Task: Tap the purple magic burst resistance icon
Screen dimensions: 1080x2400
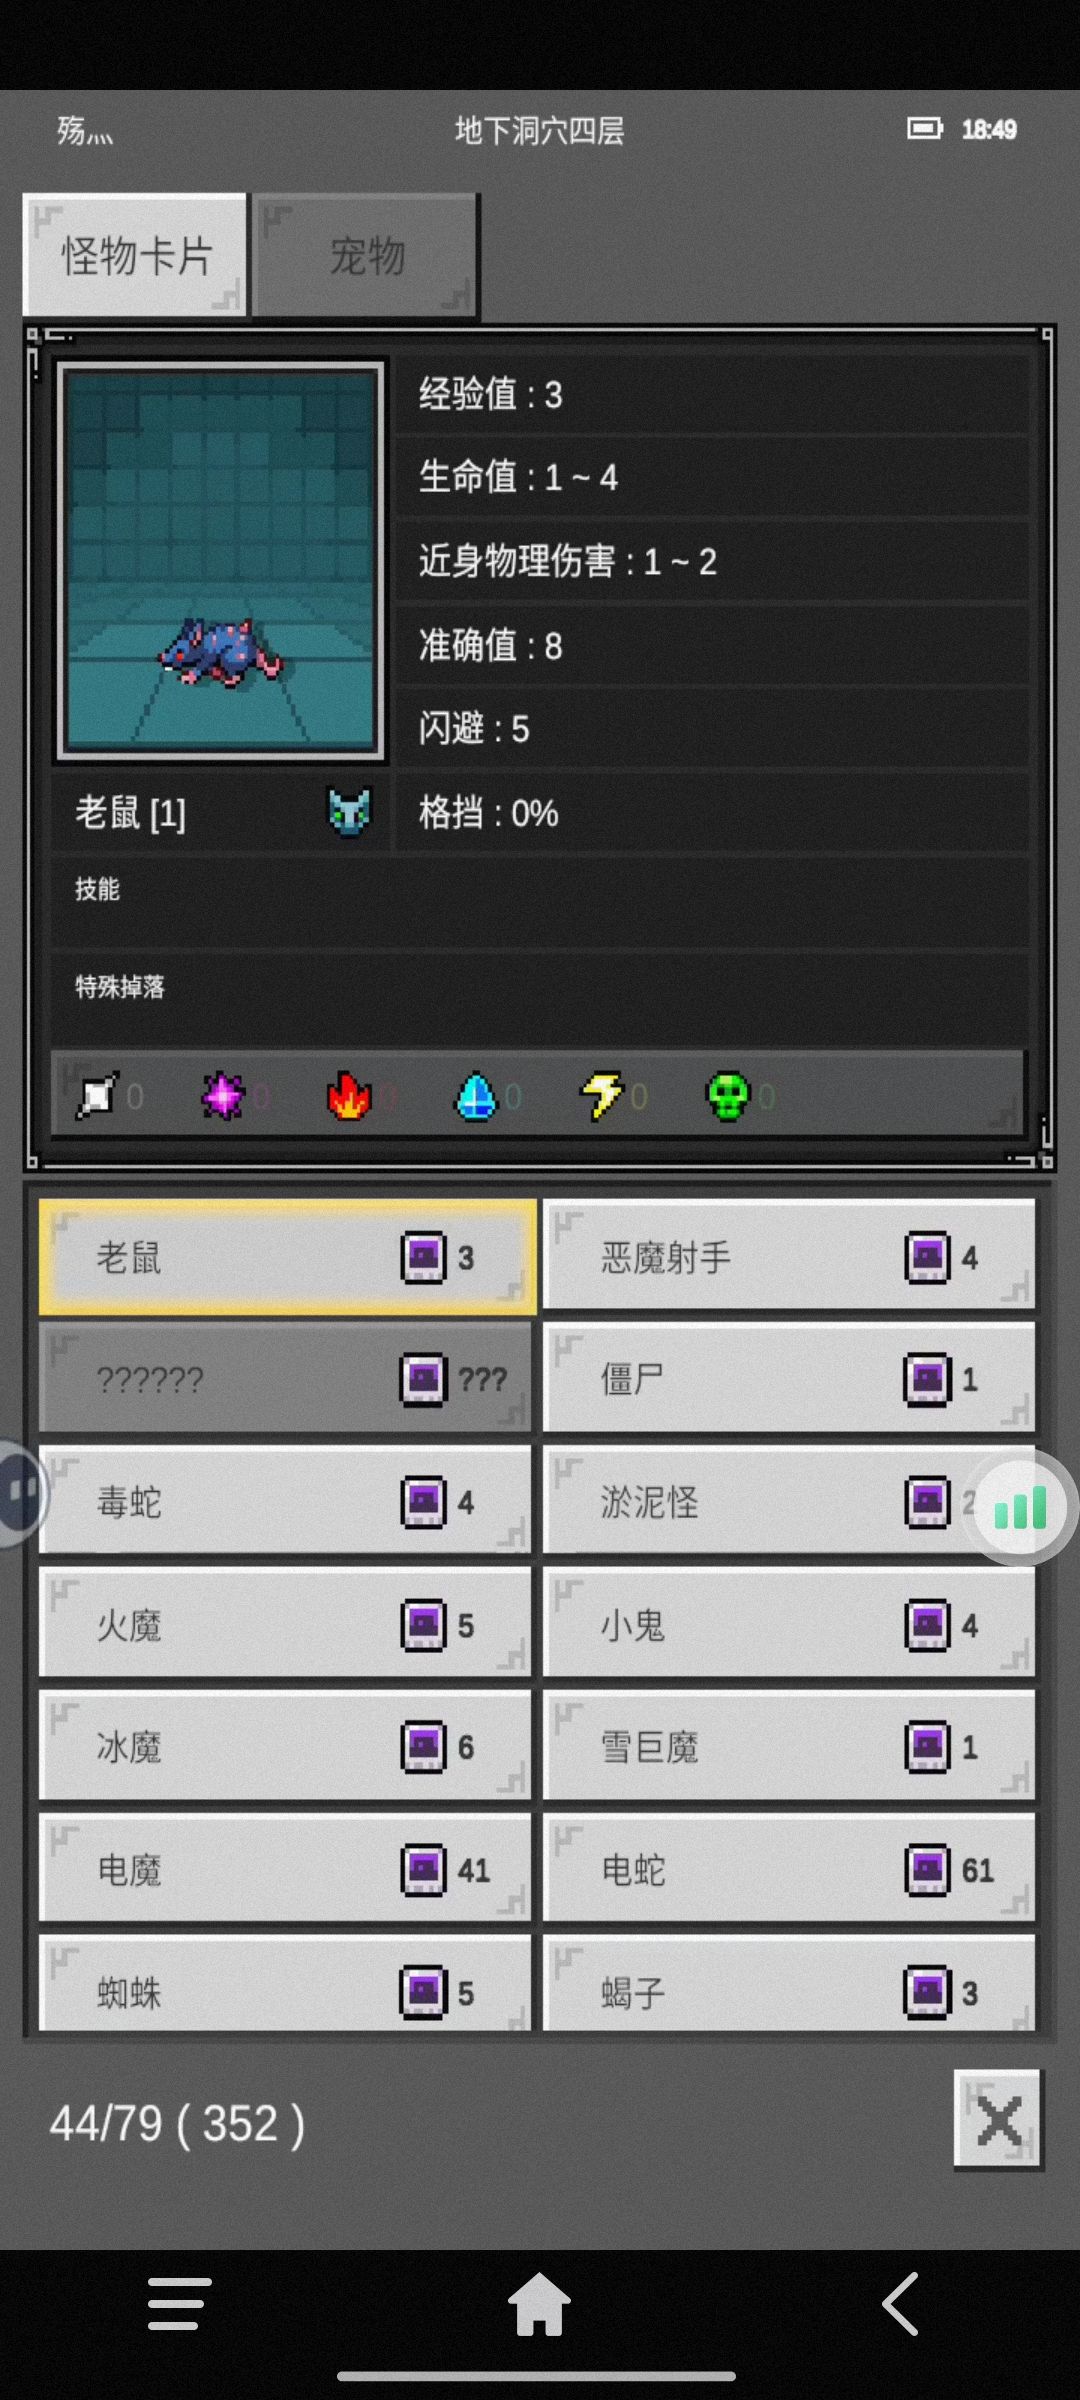Action: pos(223,1096)
